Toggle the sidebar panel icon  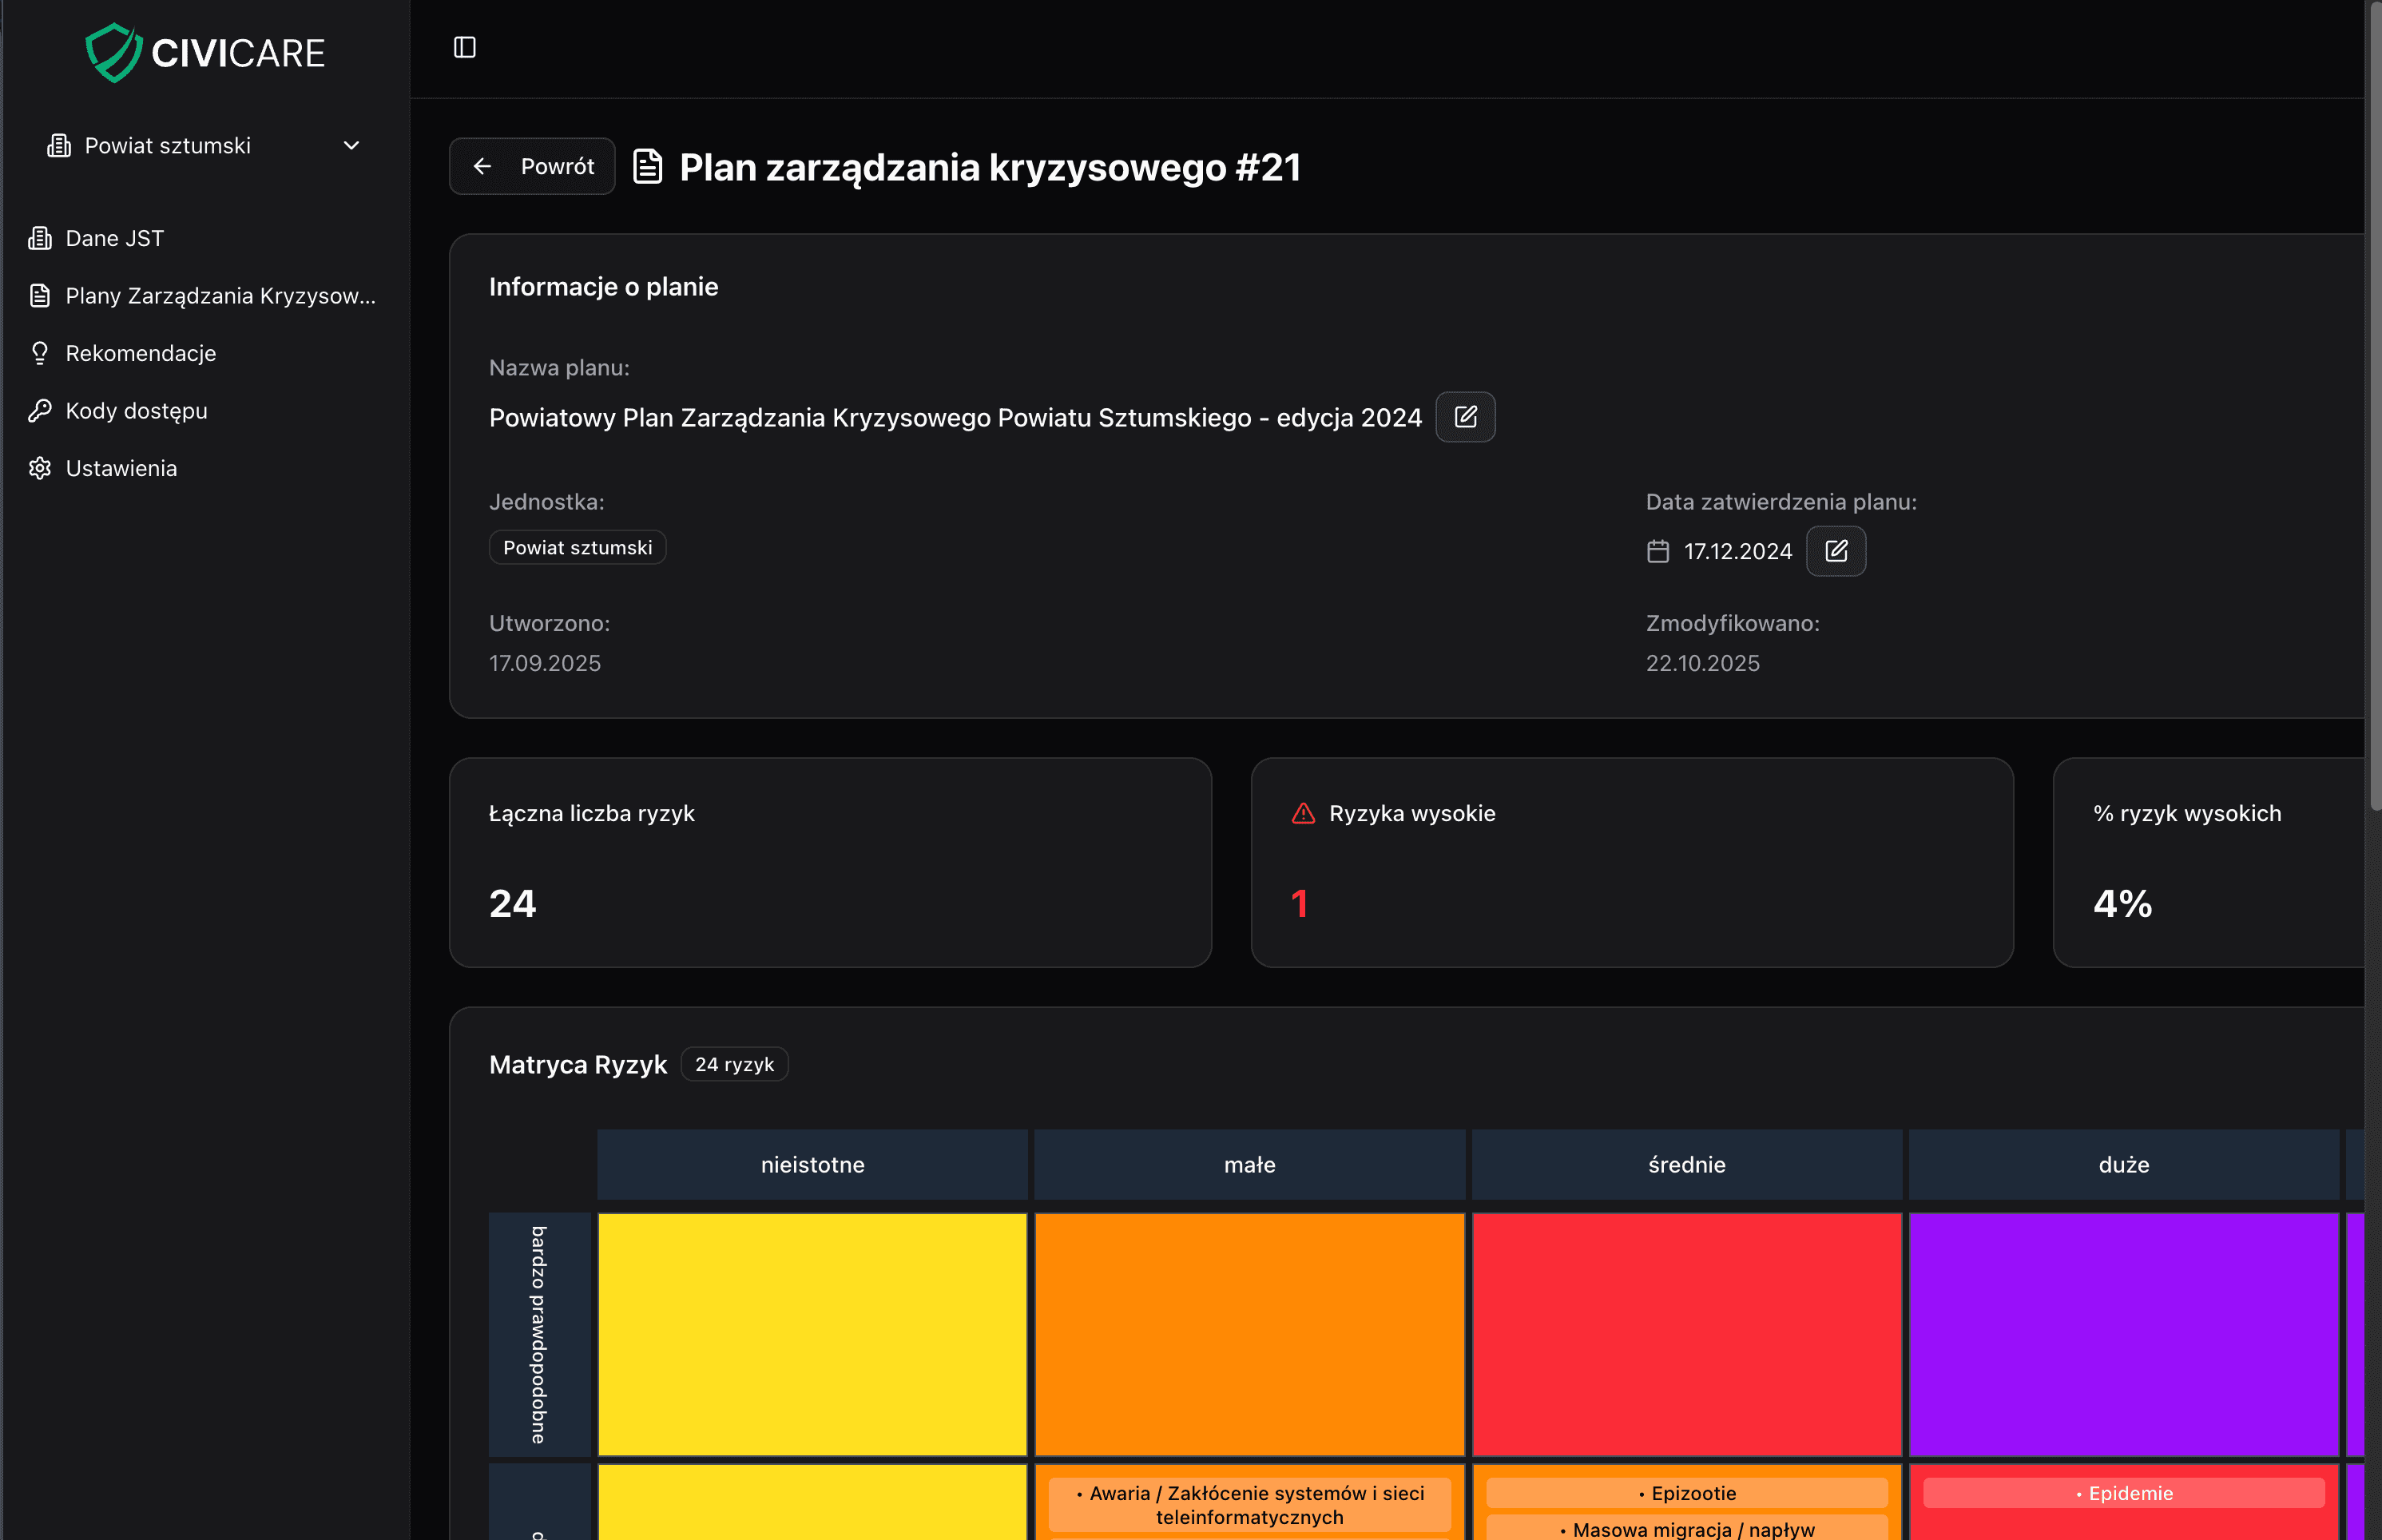[464, 47]
